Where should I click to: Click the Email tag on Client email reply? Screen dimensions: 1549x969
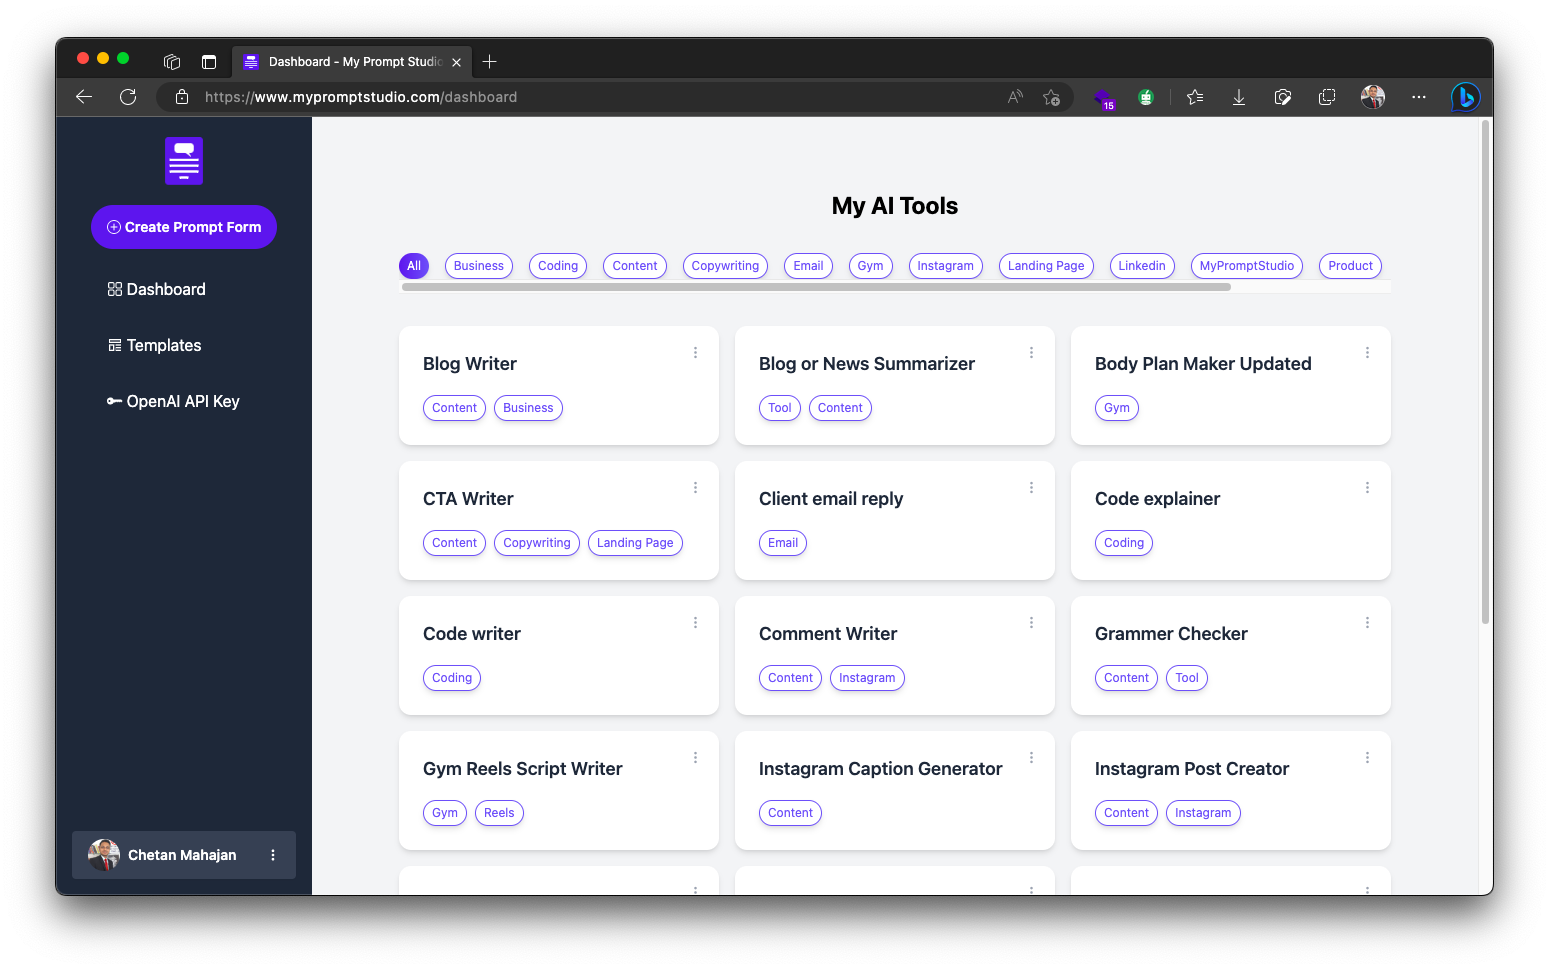tap(783, 543)
